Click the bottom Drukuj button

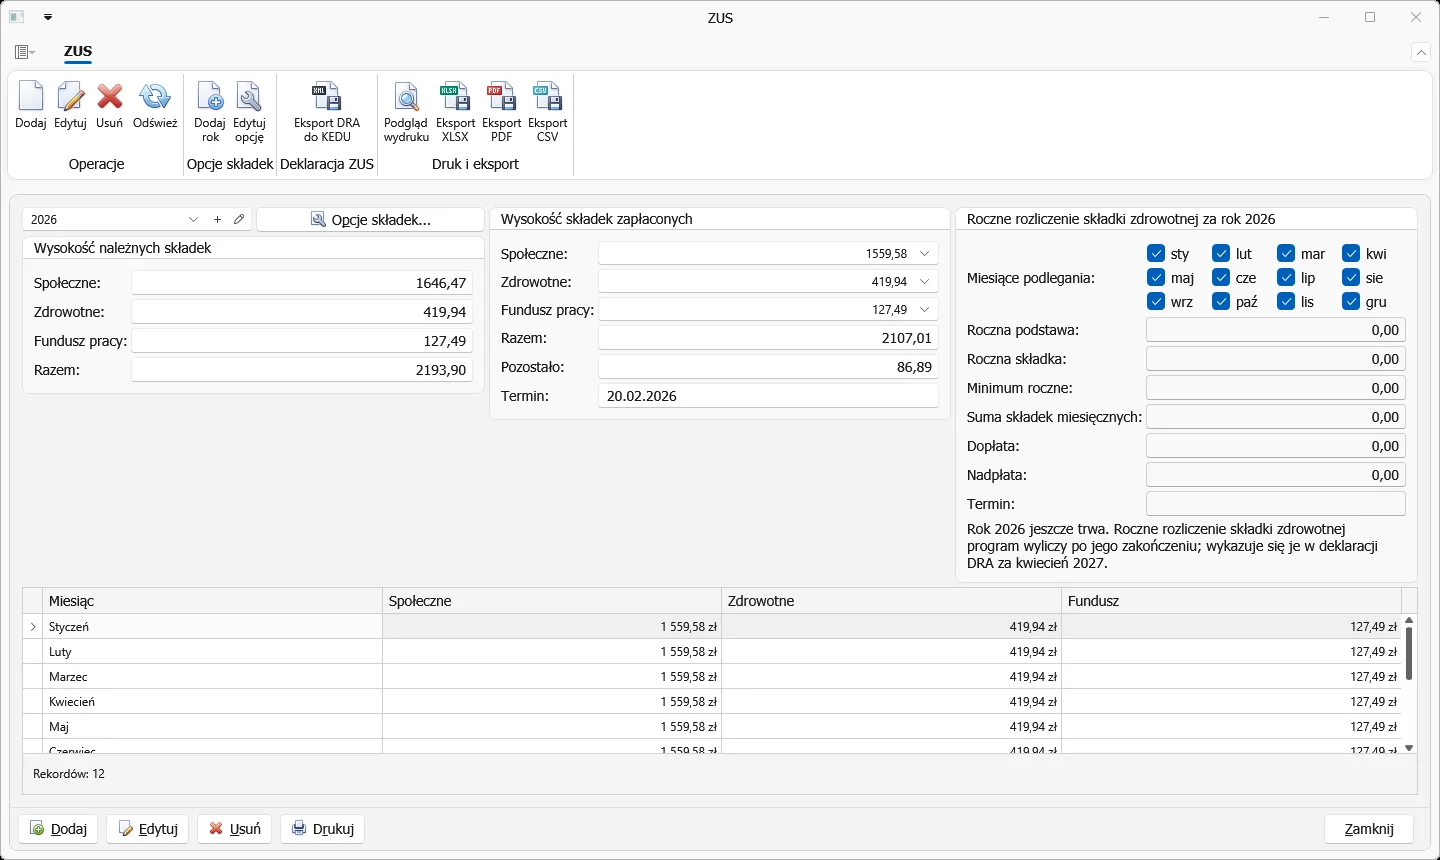tap(322, 829)
